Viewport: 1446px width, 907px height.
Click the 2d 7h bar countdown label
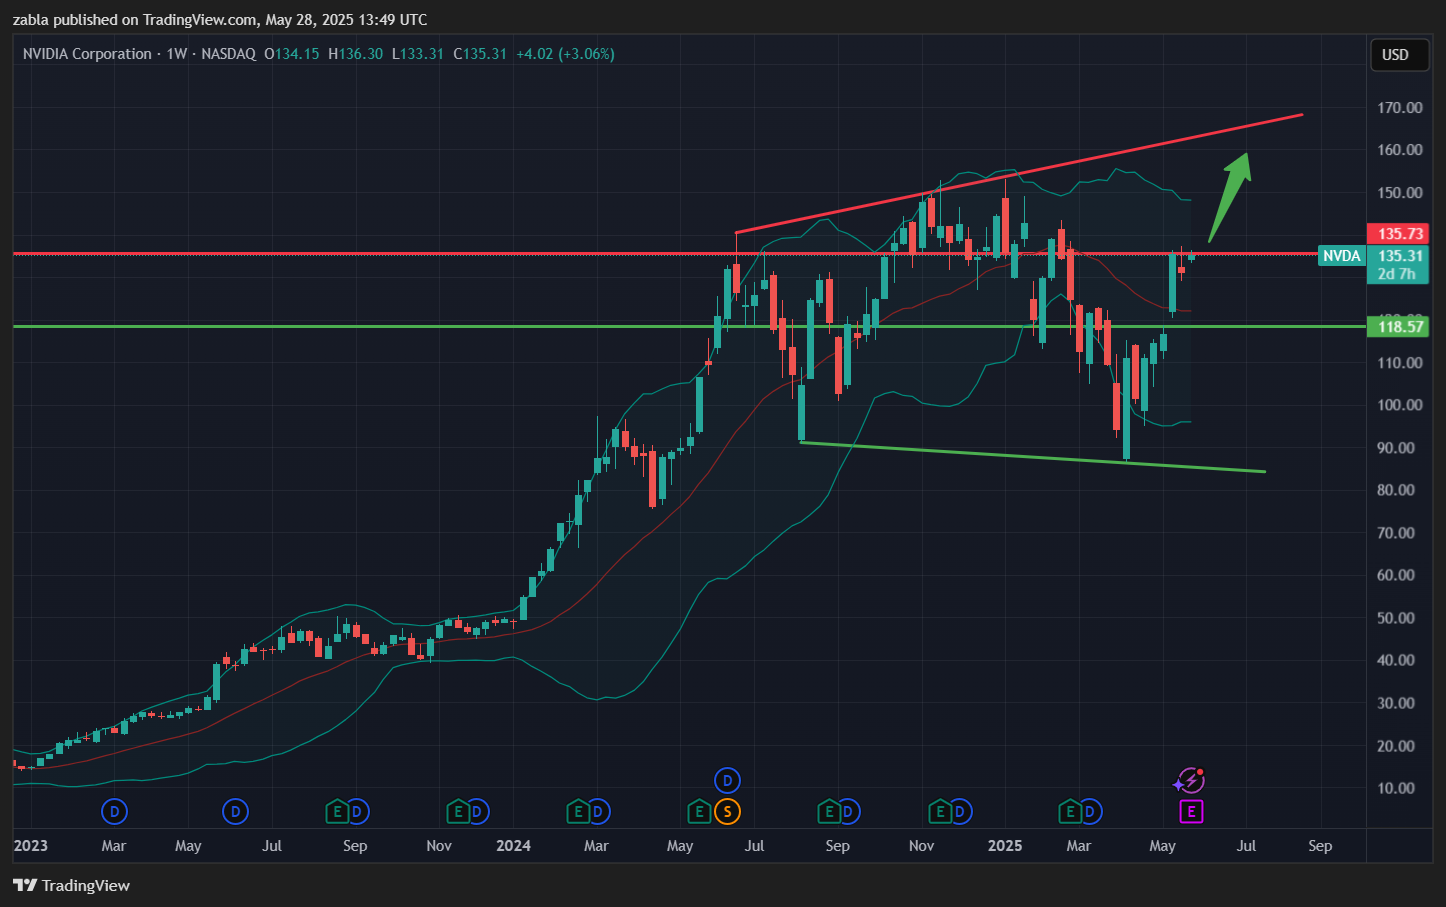tap(1396, 274)
